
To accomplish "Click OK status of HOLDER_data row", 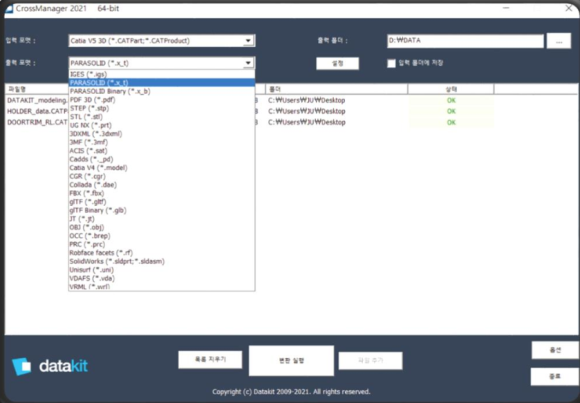I will point(451,111).
